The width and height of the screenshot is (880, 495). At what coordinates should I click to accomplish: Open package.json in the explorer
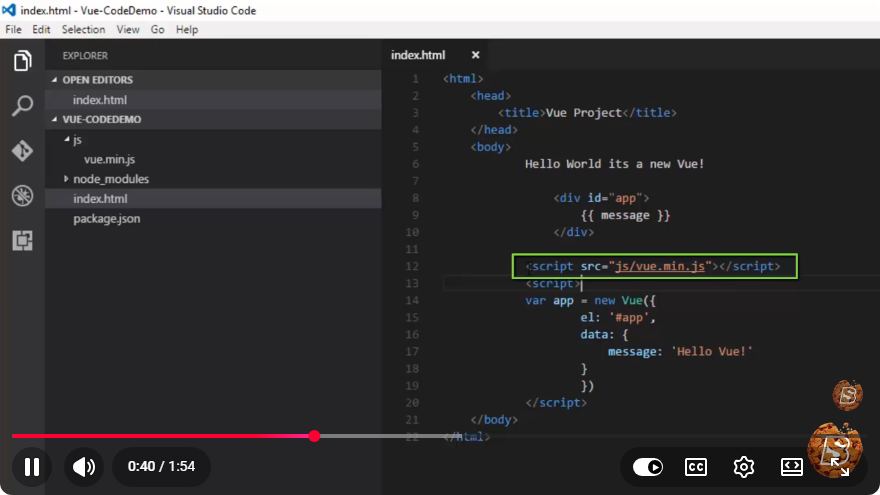(x=107, y=218)
